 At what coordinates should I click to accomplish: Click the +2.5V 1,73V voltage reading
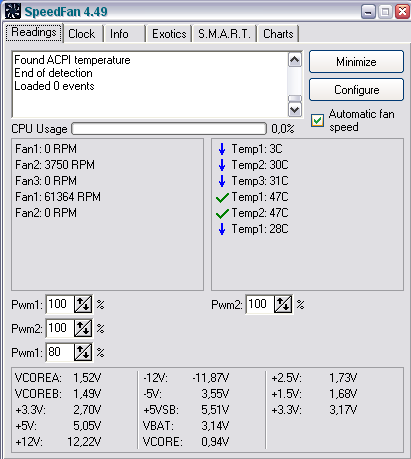click(x=314, y=378)
